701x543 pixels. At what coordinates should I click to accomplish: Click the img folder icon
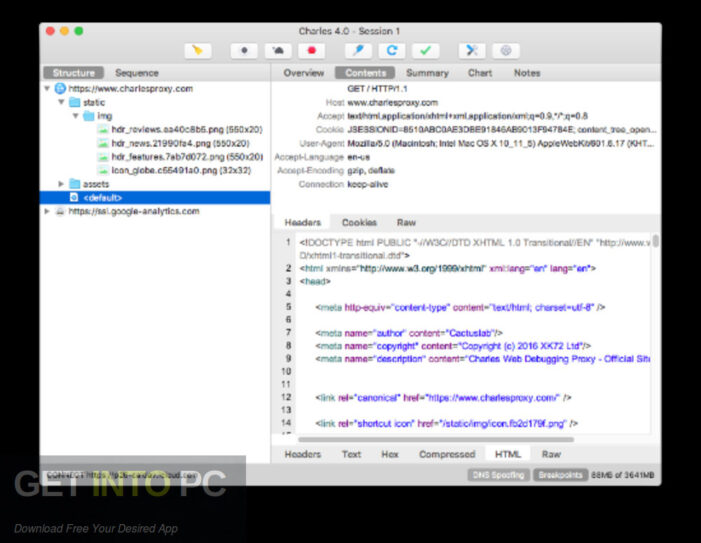click(x=89, y=116)
